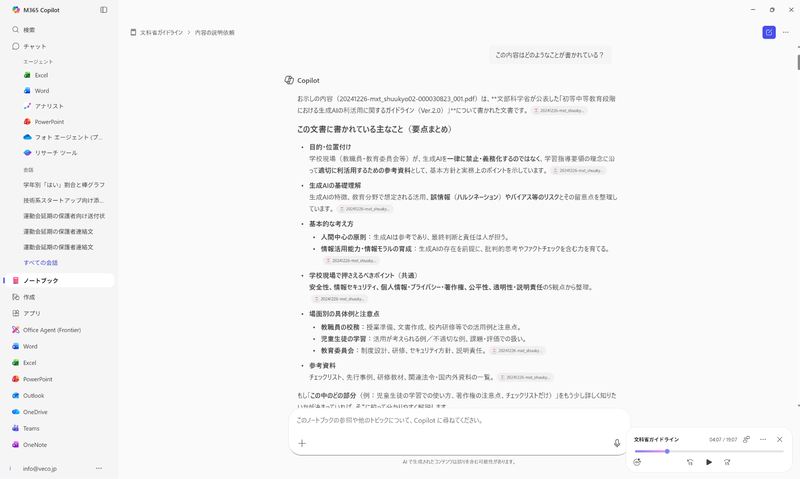The height and width of the screenshot is (479, 800).
Task: Play the 文科省ガイドライン audio
Action: point(709,462)
